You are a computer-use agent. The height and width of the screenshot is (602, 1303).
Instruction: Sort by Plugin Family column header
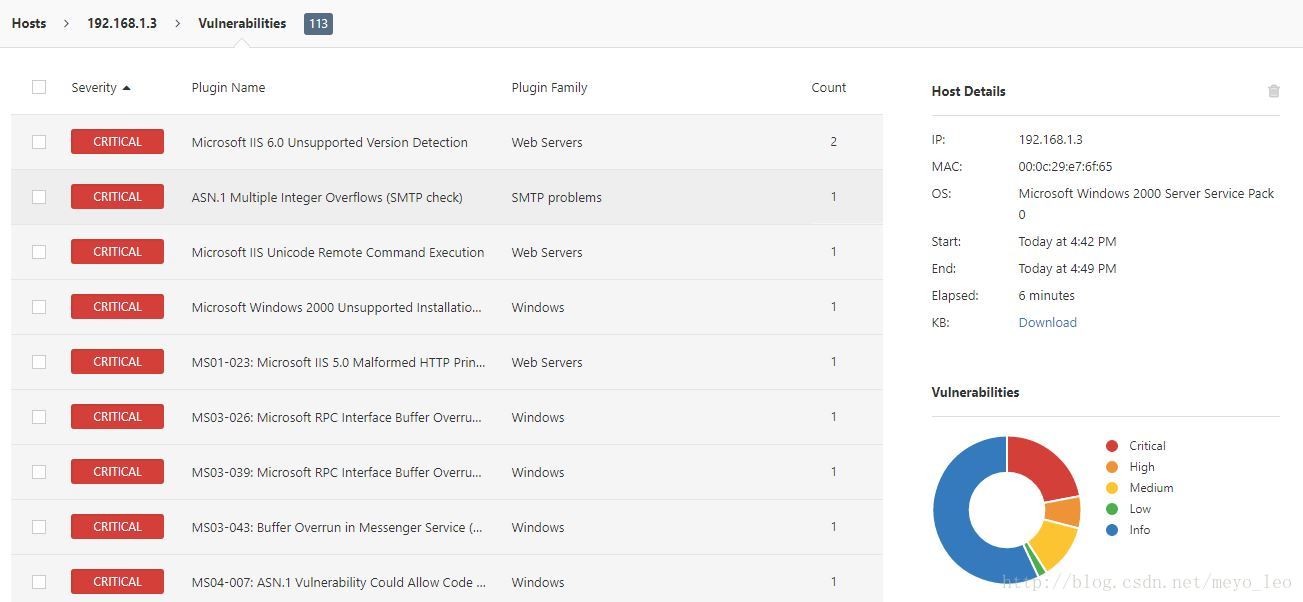coord(549,87)
